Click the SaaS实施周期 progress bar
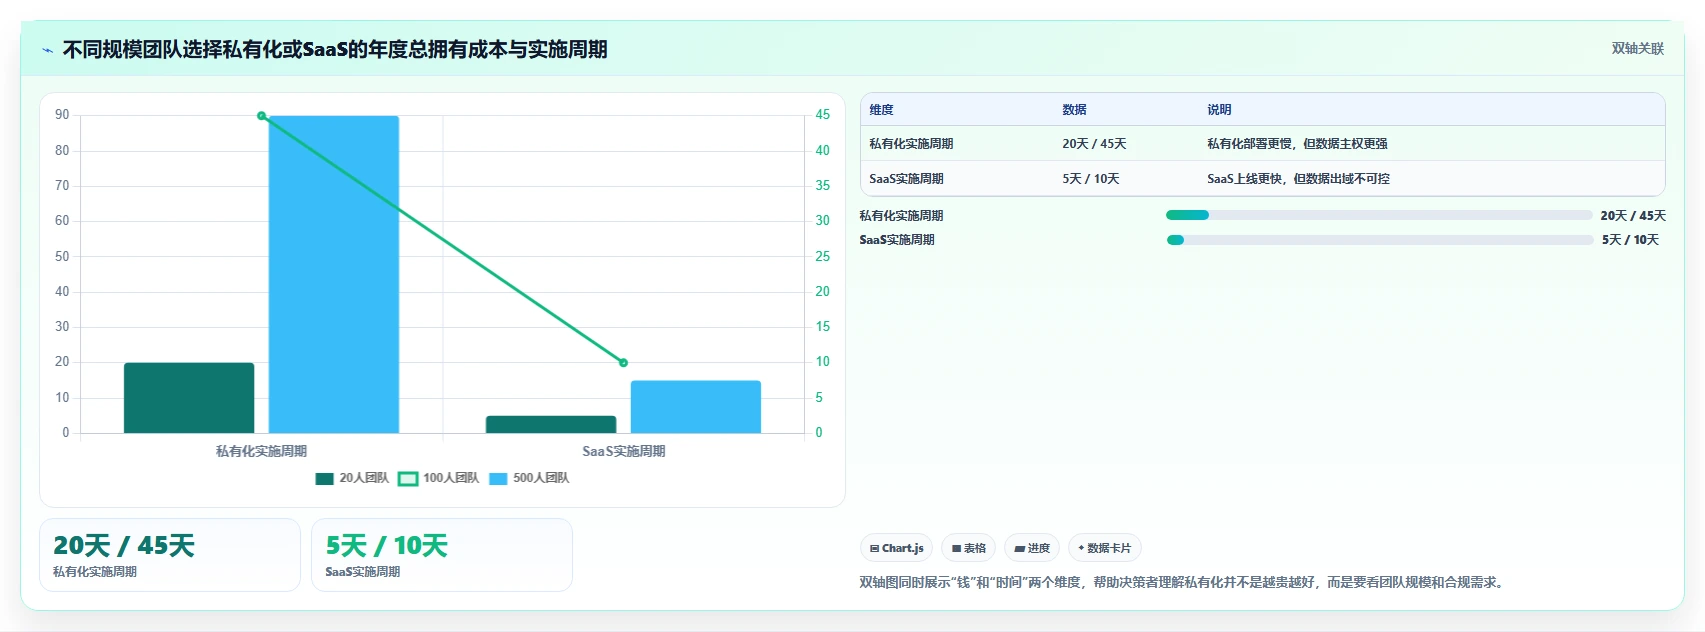The image size is (1705, 632). pos(1380,240)
